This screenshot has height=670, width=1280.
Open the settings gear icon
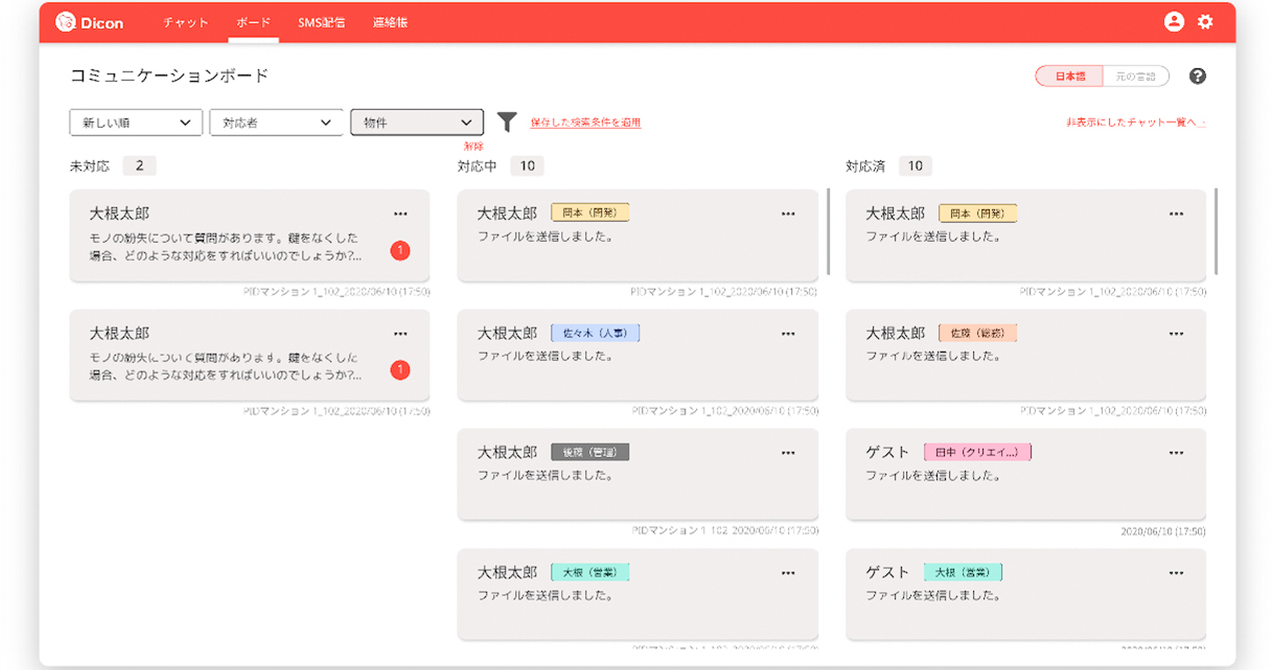[1205, 21]
